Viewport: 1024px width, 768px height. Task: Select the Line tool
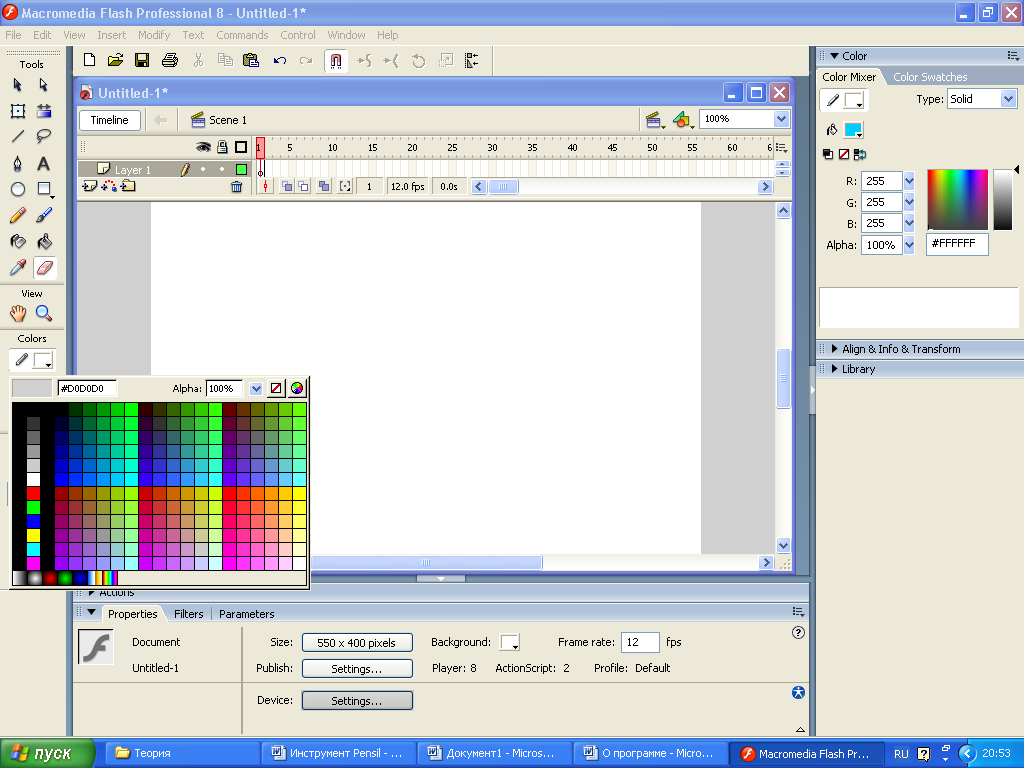[x=18, y=136]
